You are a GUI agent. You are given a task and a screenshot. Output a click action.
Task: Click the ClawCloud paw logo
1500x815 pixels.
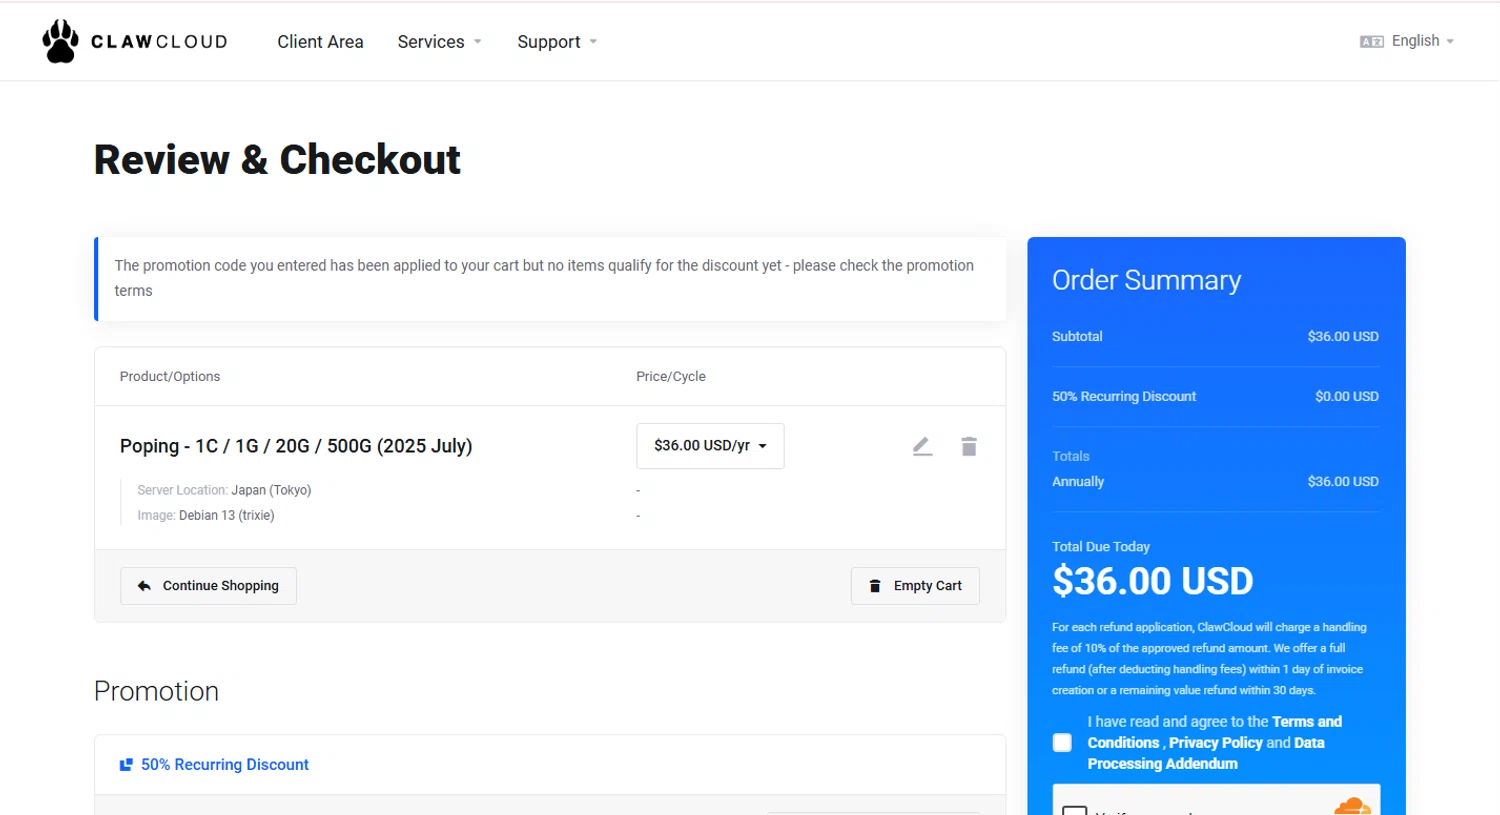60,41
